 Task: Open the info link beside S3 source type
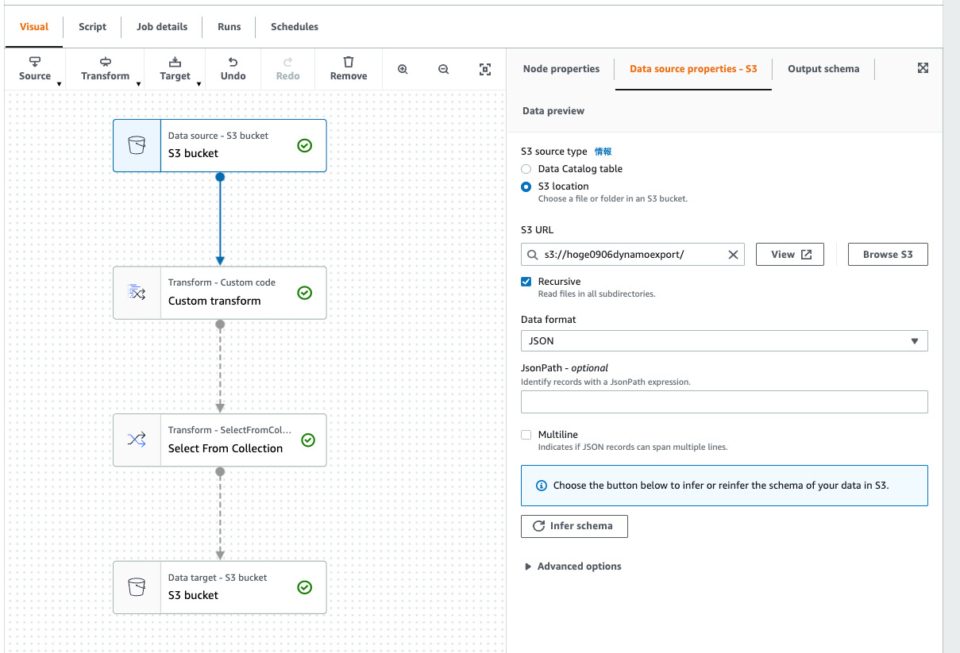pyautogui.click(x=602, y=151)
